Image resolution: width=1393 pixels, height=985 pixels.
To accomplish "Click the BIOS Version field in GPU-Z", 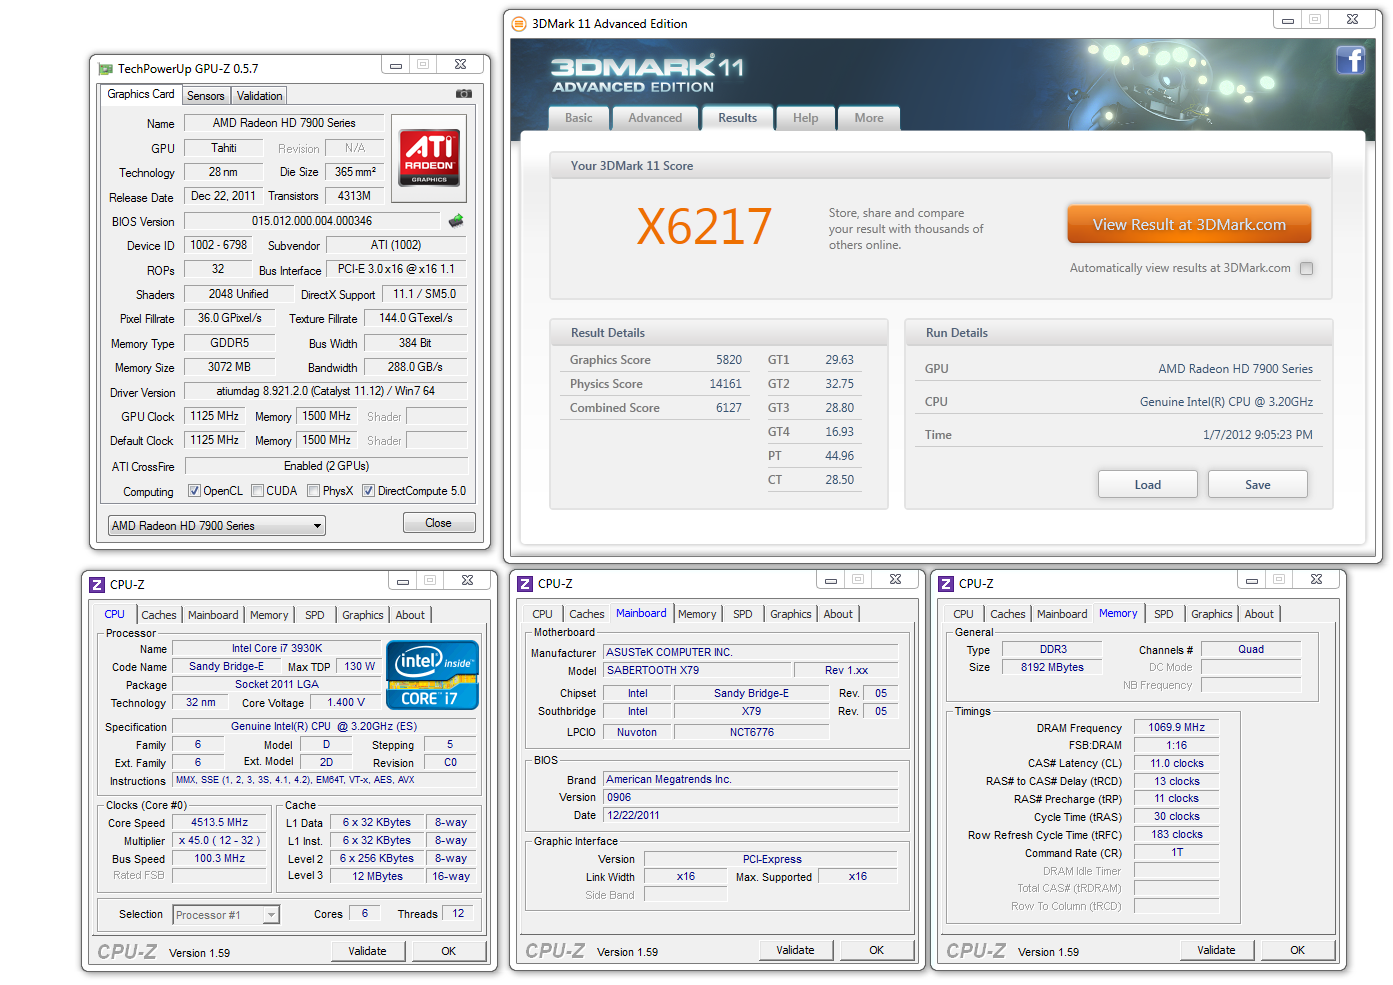I will point(312,221).
